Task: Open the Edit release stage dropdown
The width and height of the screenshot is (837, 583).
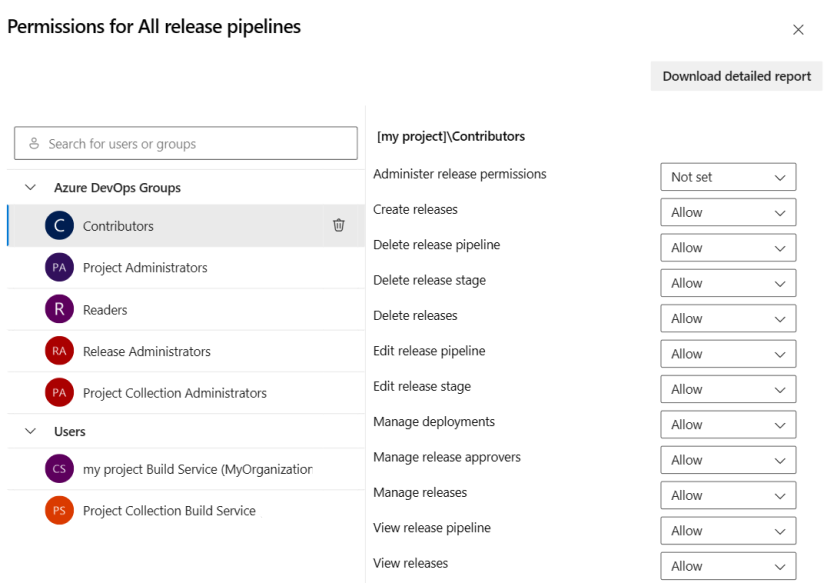Action: (728, 389)
